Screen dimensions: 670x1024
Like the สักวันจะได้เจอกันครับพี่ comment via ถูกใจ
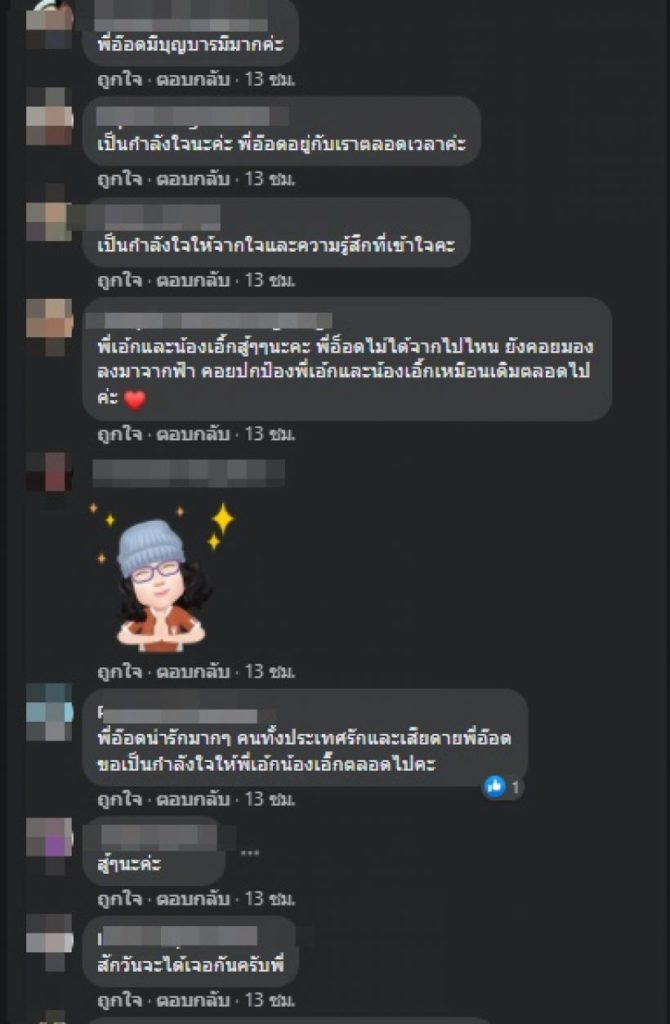(x=120, y=1000)
